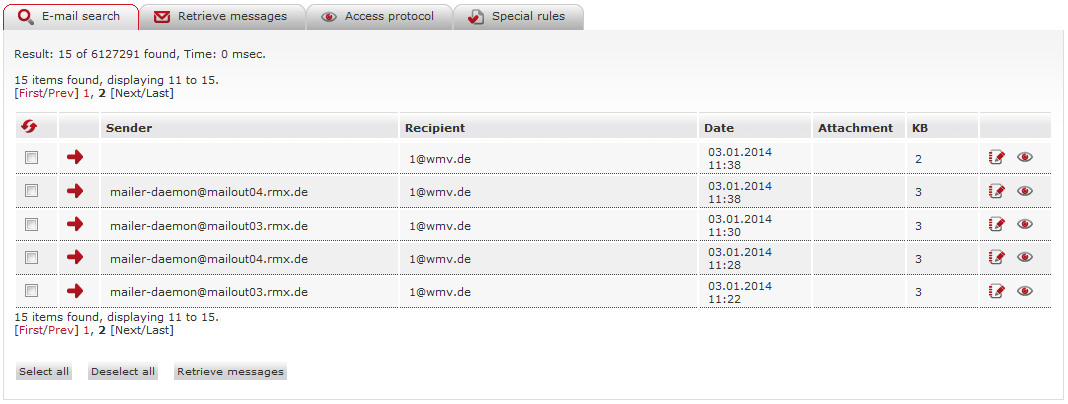Click red arrow icon in the 11:30 row
The image size is (1068, 404).
(75, 225)
